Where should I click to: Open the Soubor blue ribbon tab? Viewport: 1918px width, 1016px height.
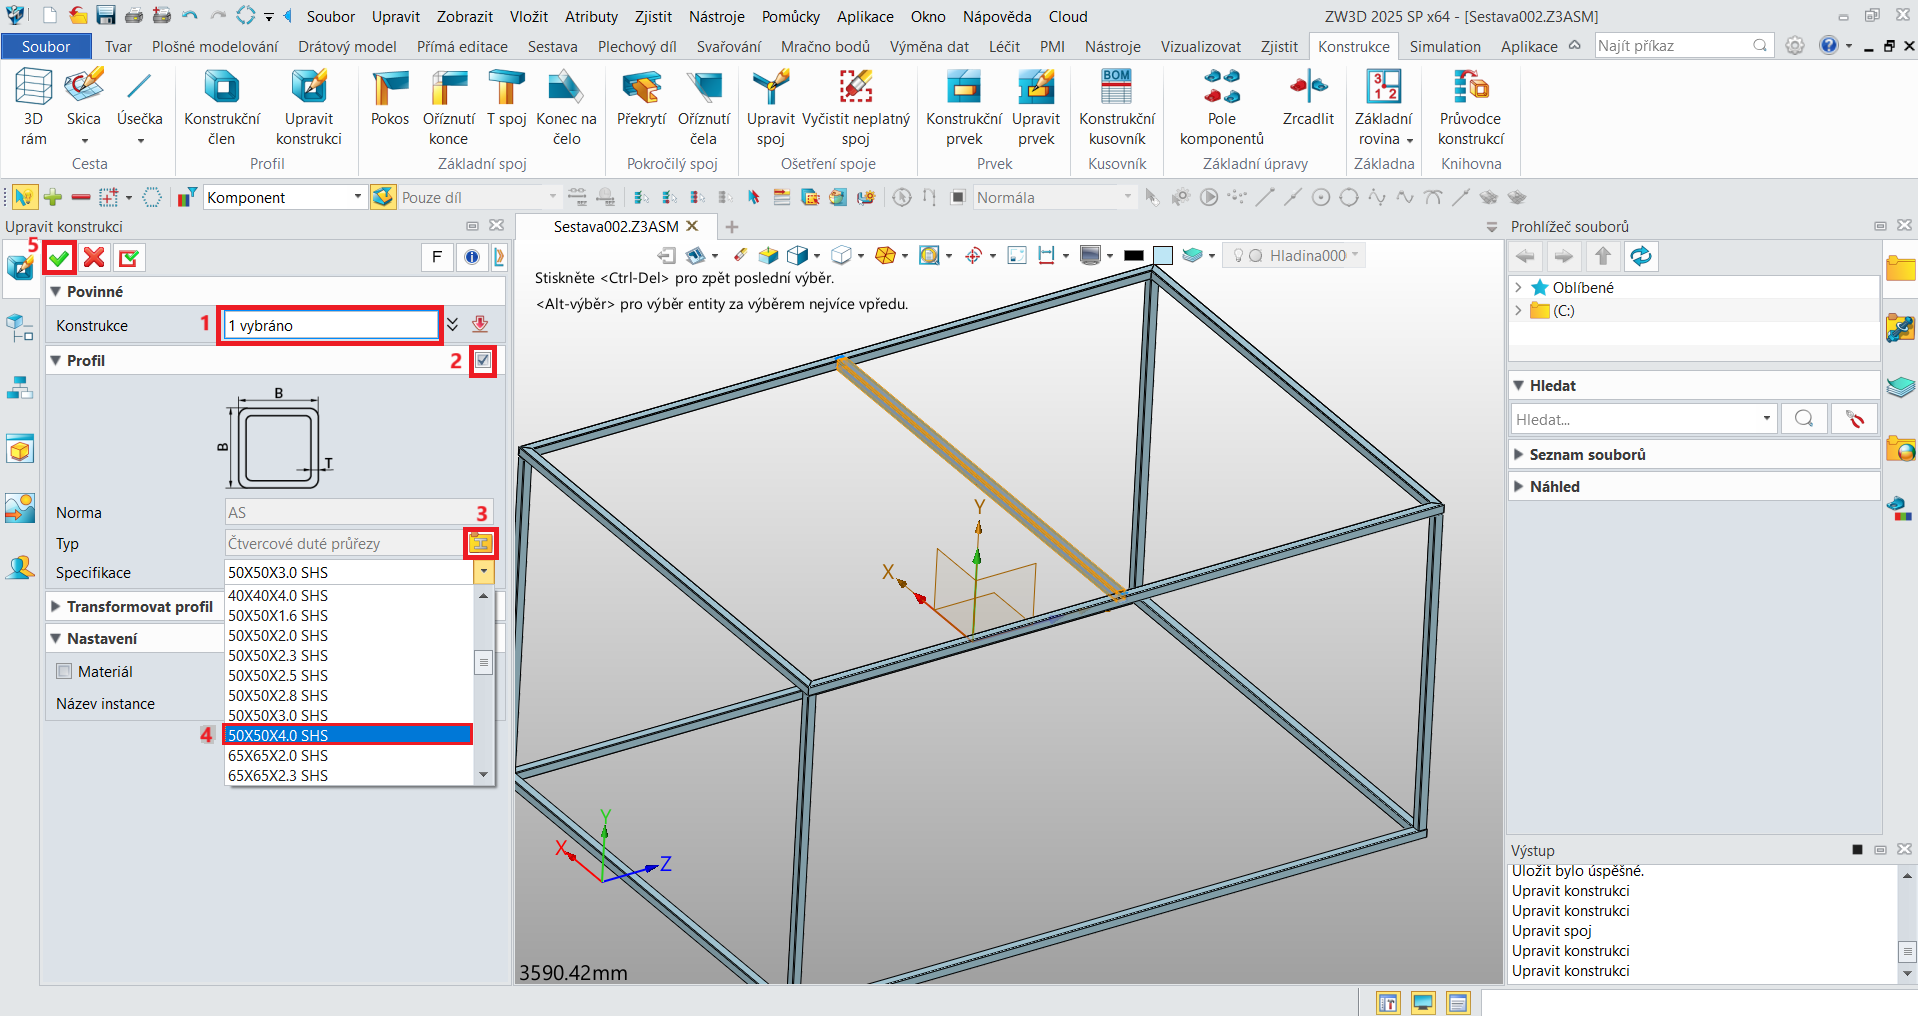pos(46,46)
